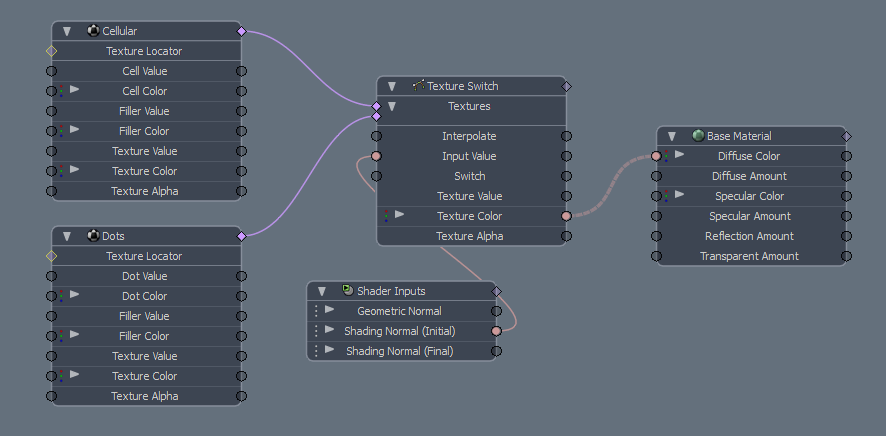Expand Geometric Normal in Shader Inputs
Screen dimensions: 886x436
[x=329, y=311]
